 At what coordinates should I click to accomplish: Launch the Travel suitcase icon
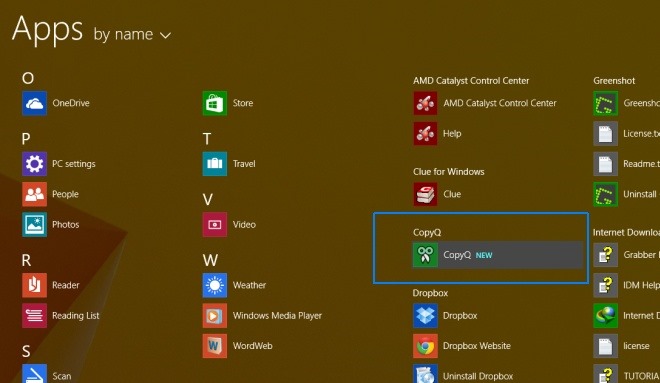tap(215, 164)
